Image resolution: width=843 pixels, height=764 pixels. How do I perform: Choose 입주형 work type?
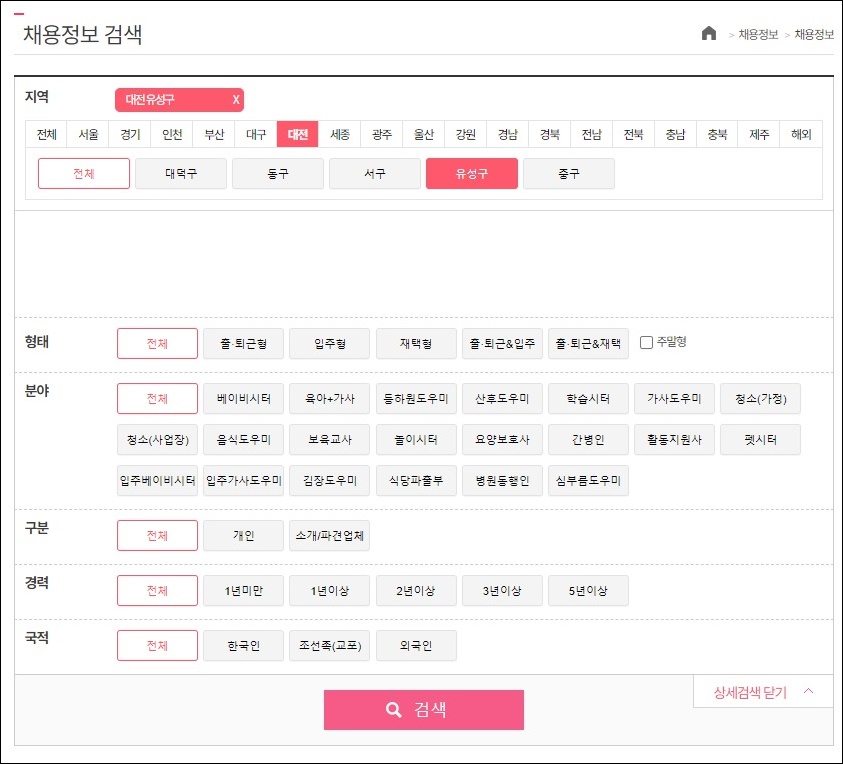coord(330,344)
